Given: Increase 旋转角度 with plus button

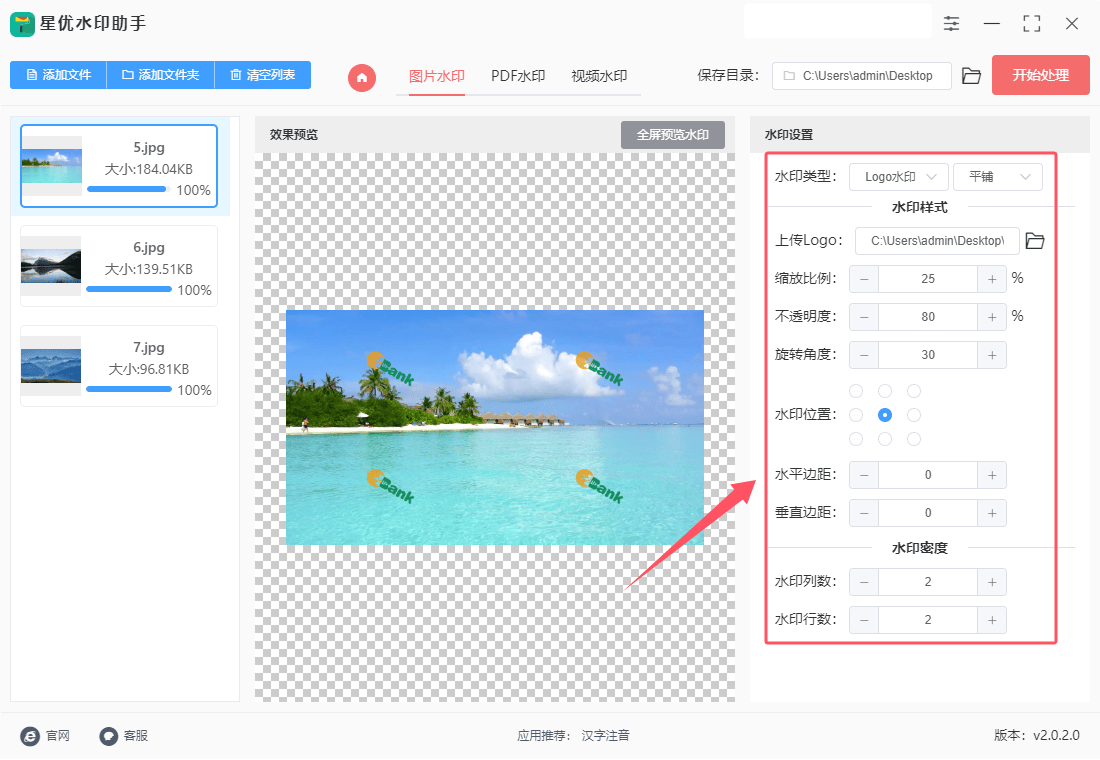Looking at the screenshot, I should point(992,354).
